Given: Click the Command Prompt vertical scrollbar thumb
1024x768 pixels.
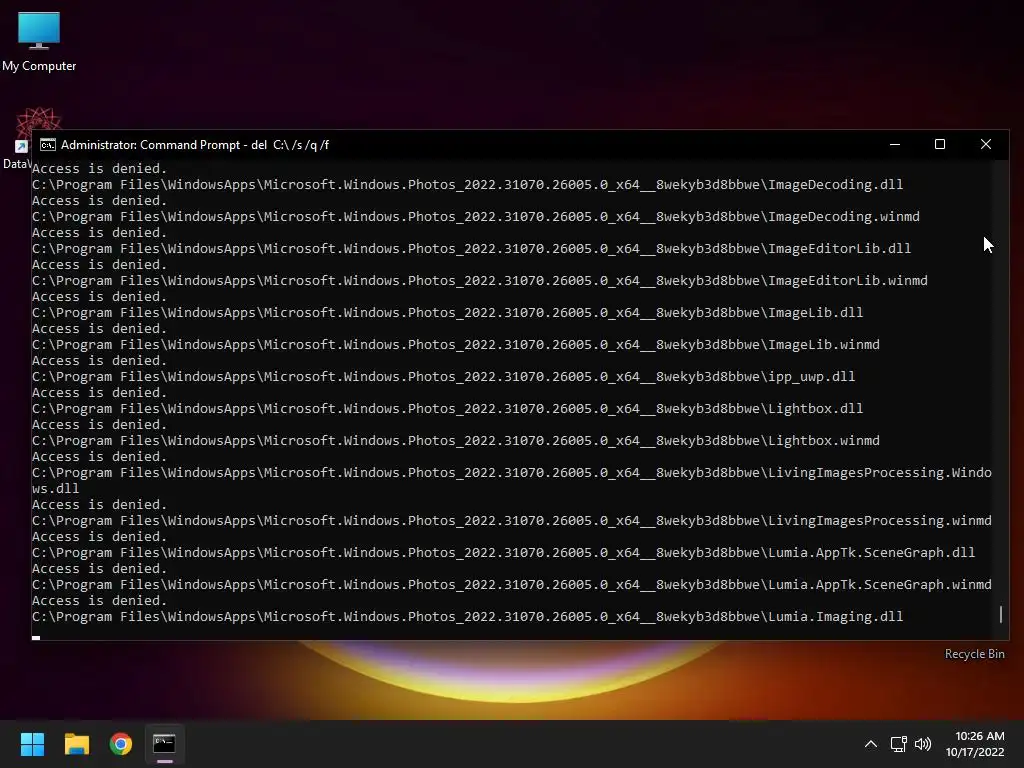Looking at the screenshot, I should (x=1000, y=614).
